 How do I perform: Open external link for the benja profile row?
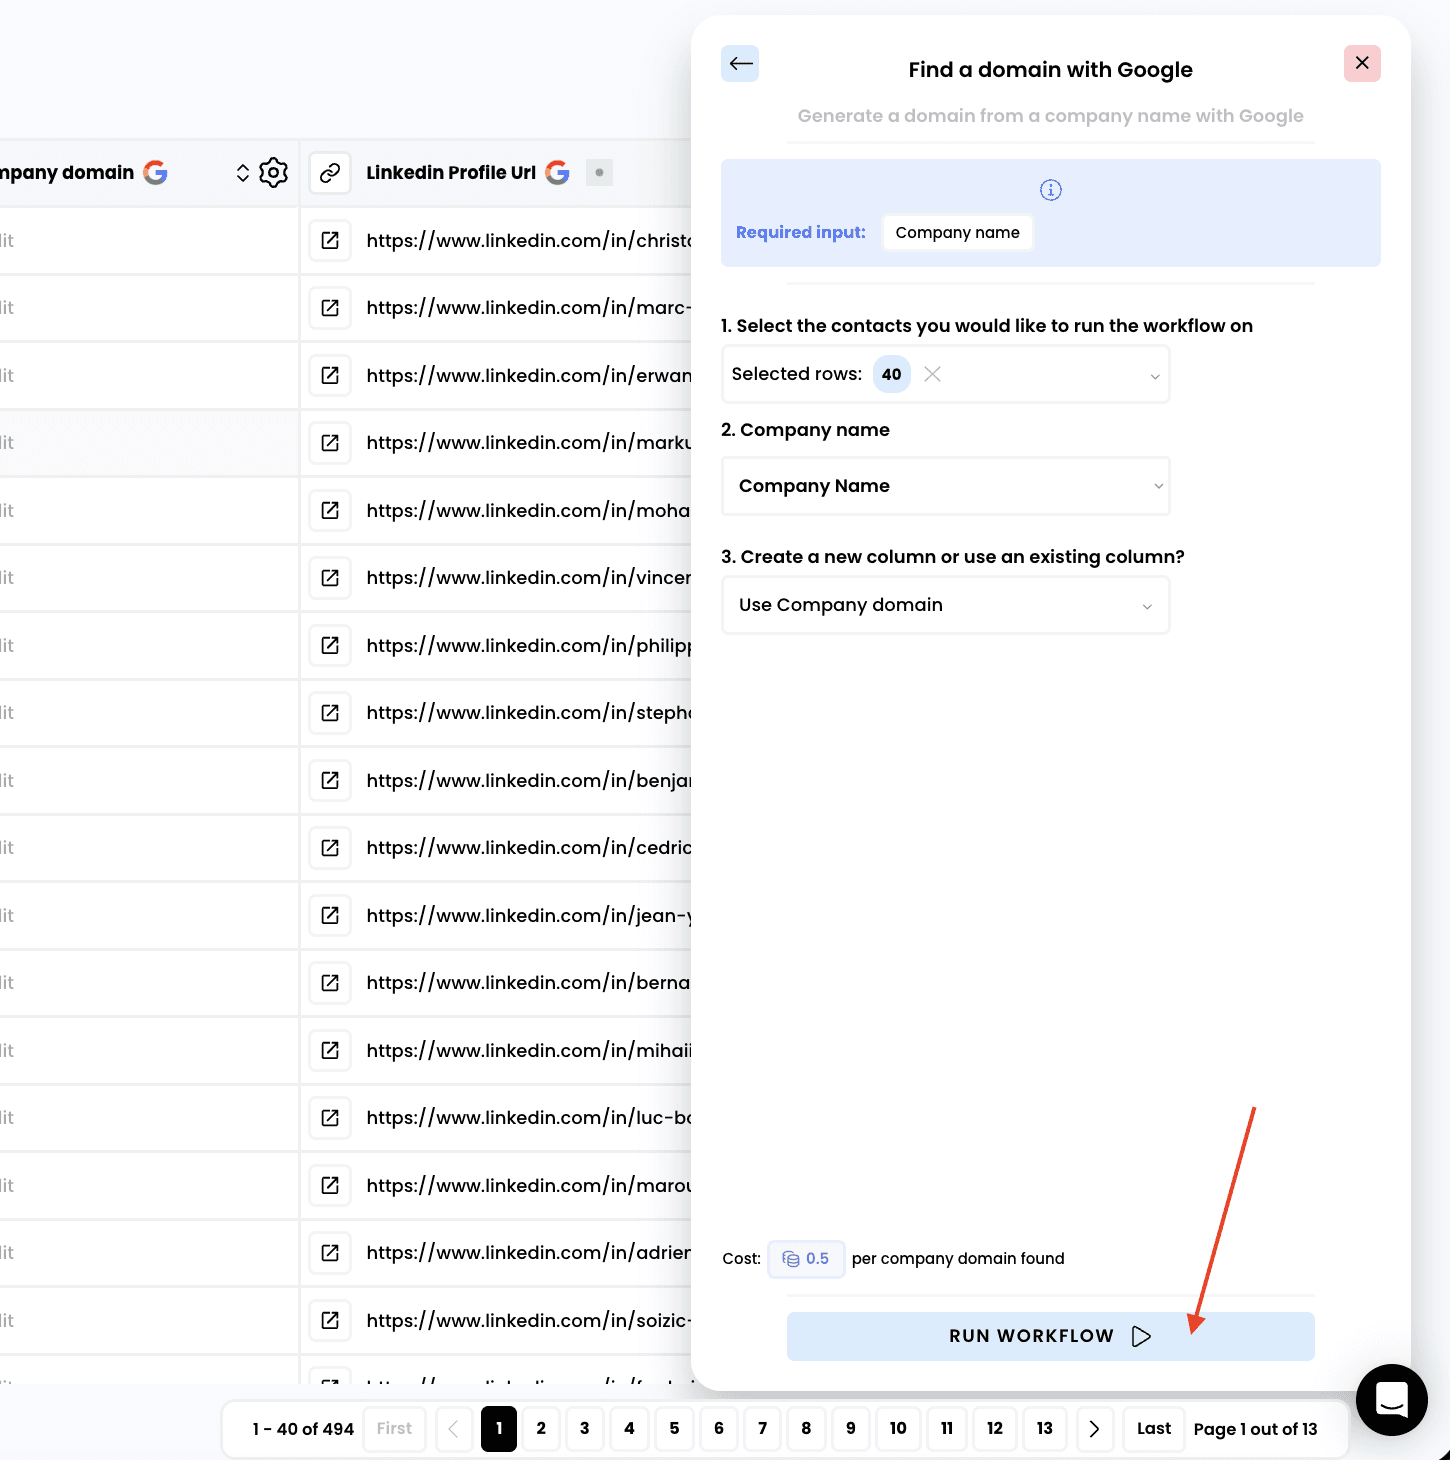pos(330,780)
